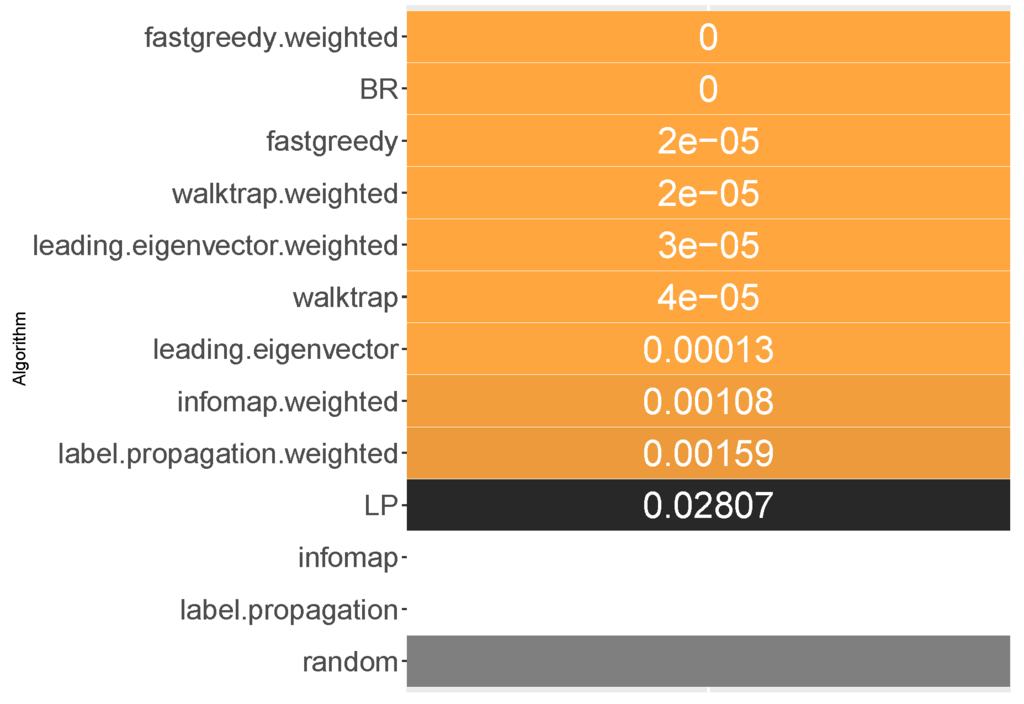Click the leading.eigenvector.weighted label
1024x704 pixels.
pos(215,246)
